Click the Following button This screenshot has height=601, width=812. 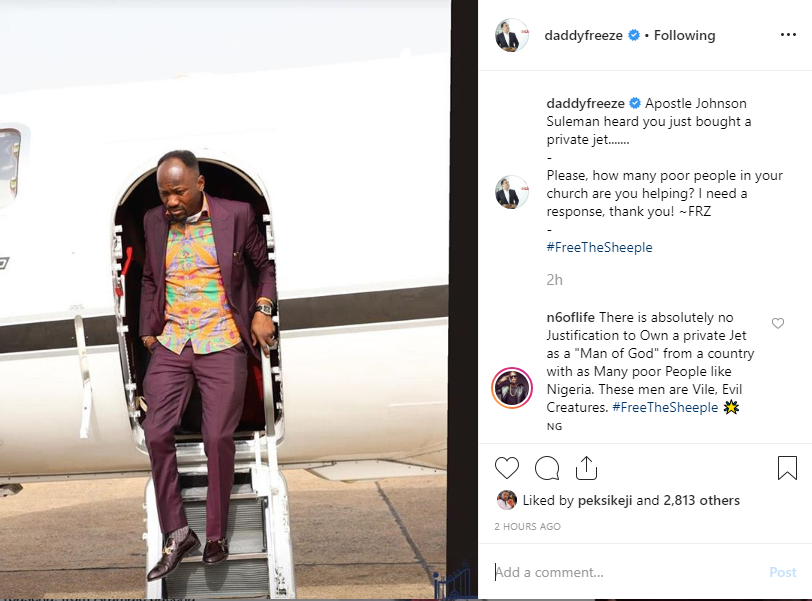click(684, 35)
